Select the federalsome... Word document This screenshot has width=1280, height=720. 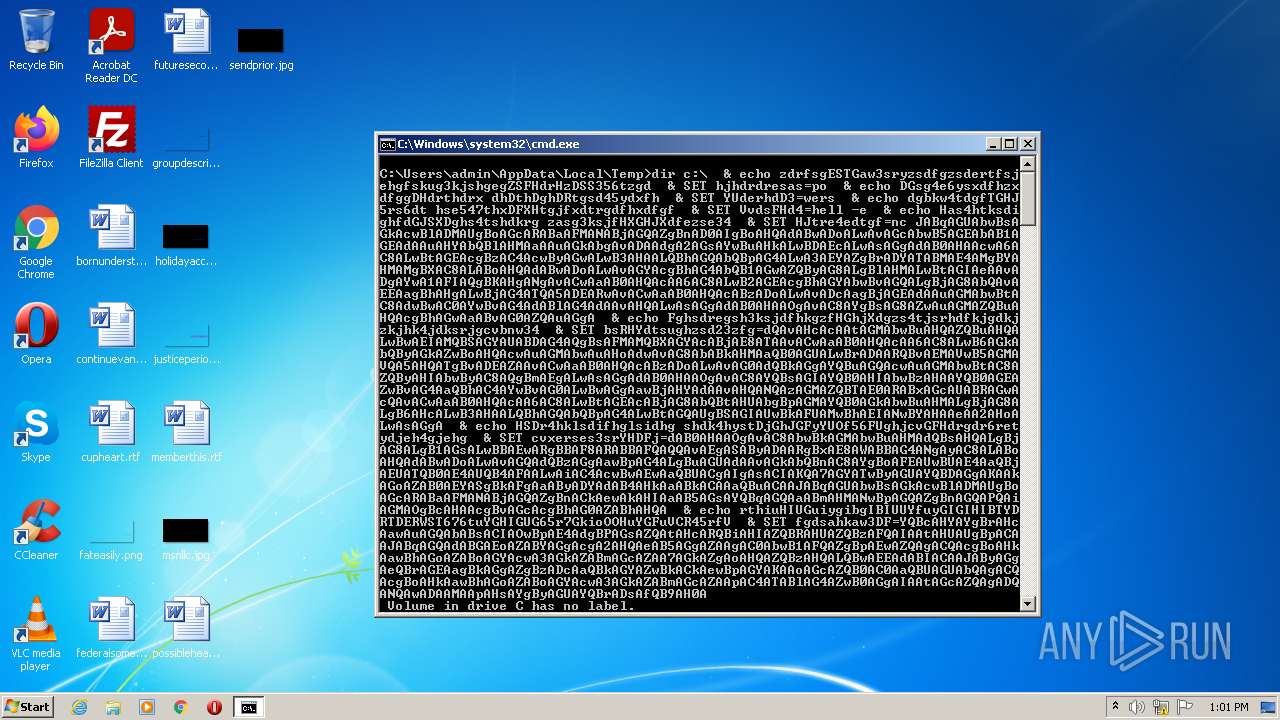(x=111, y=628)
